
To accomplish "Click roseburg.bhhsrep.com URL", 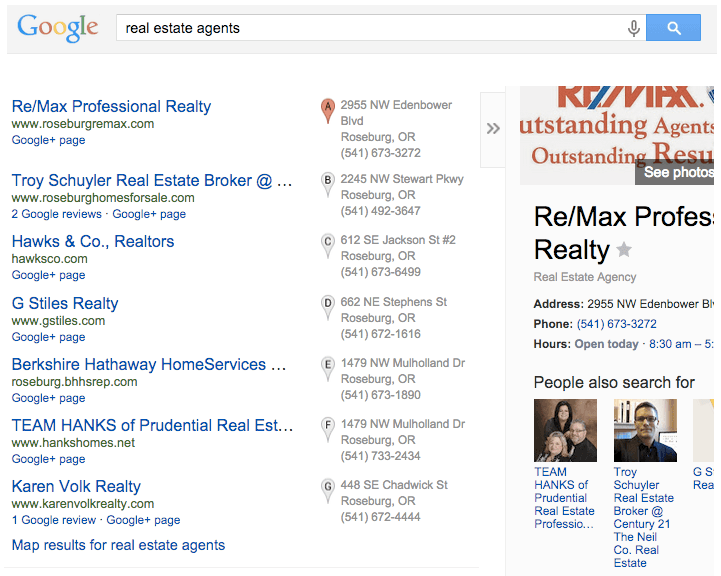I will [74, 382].
